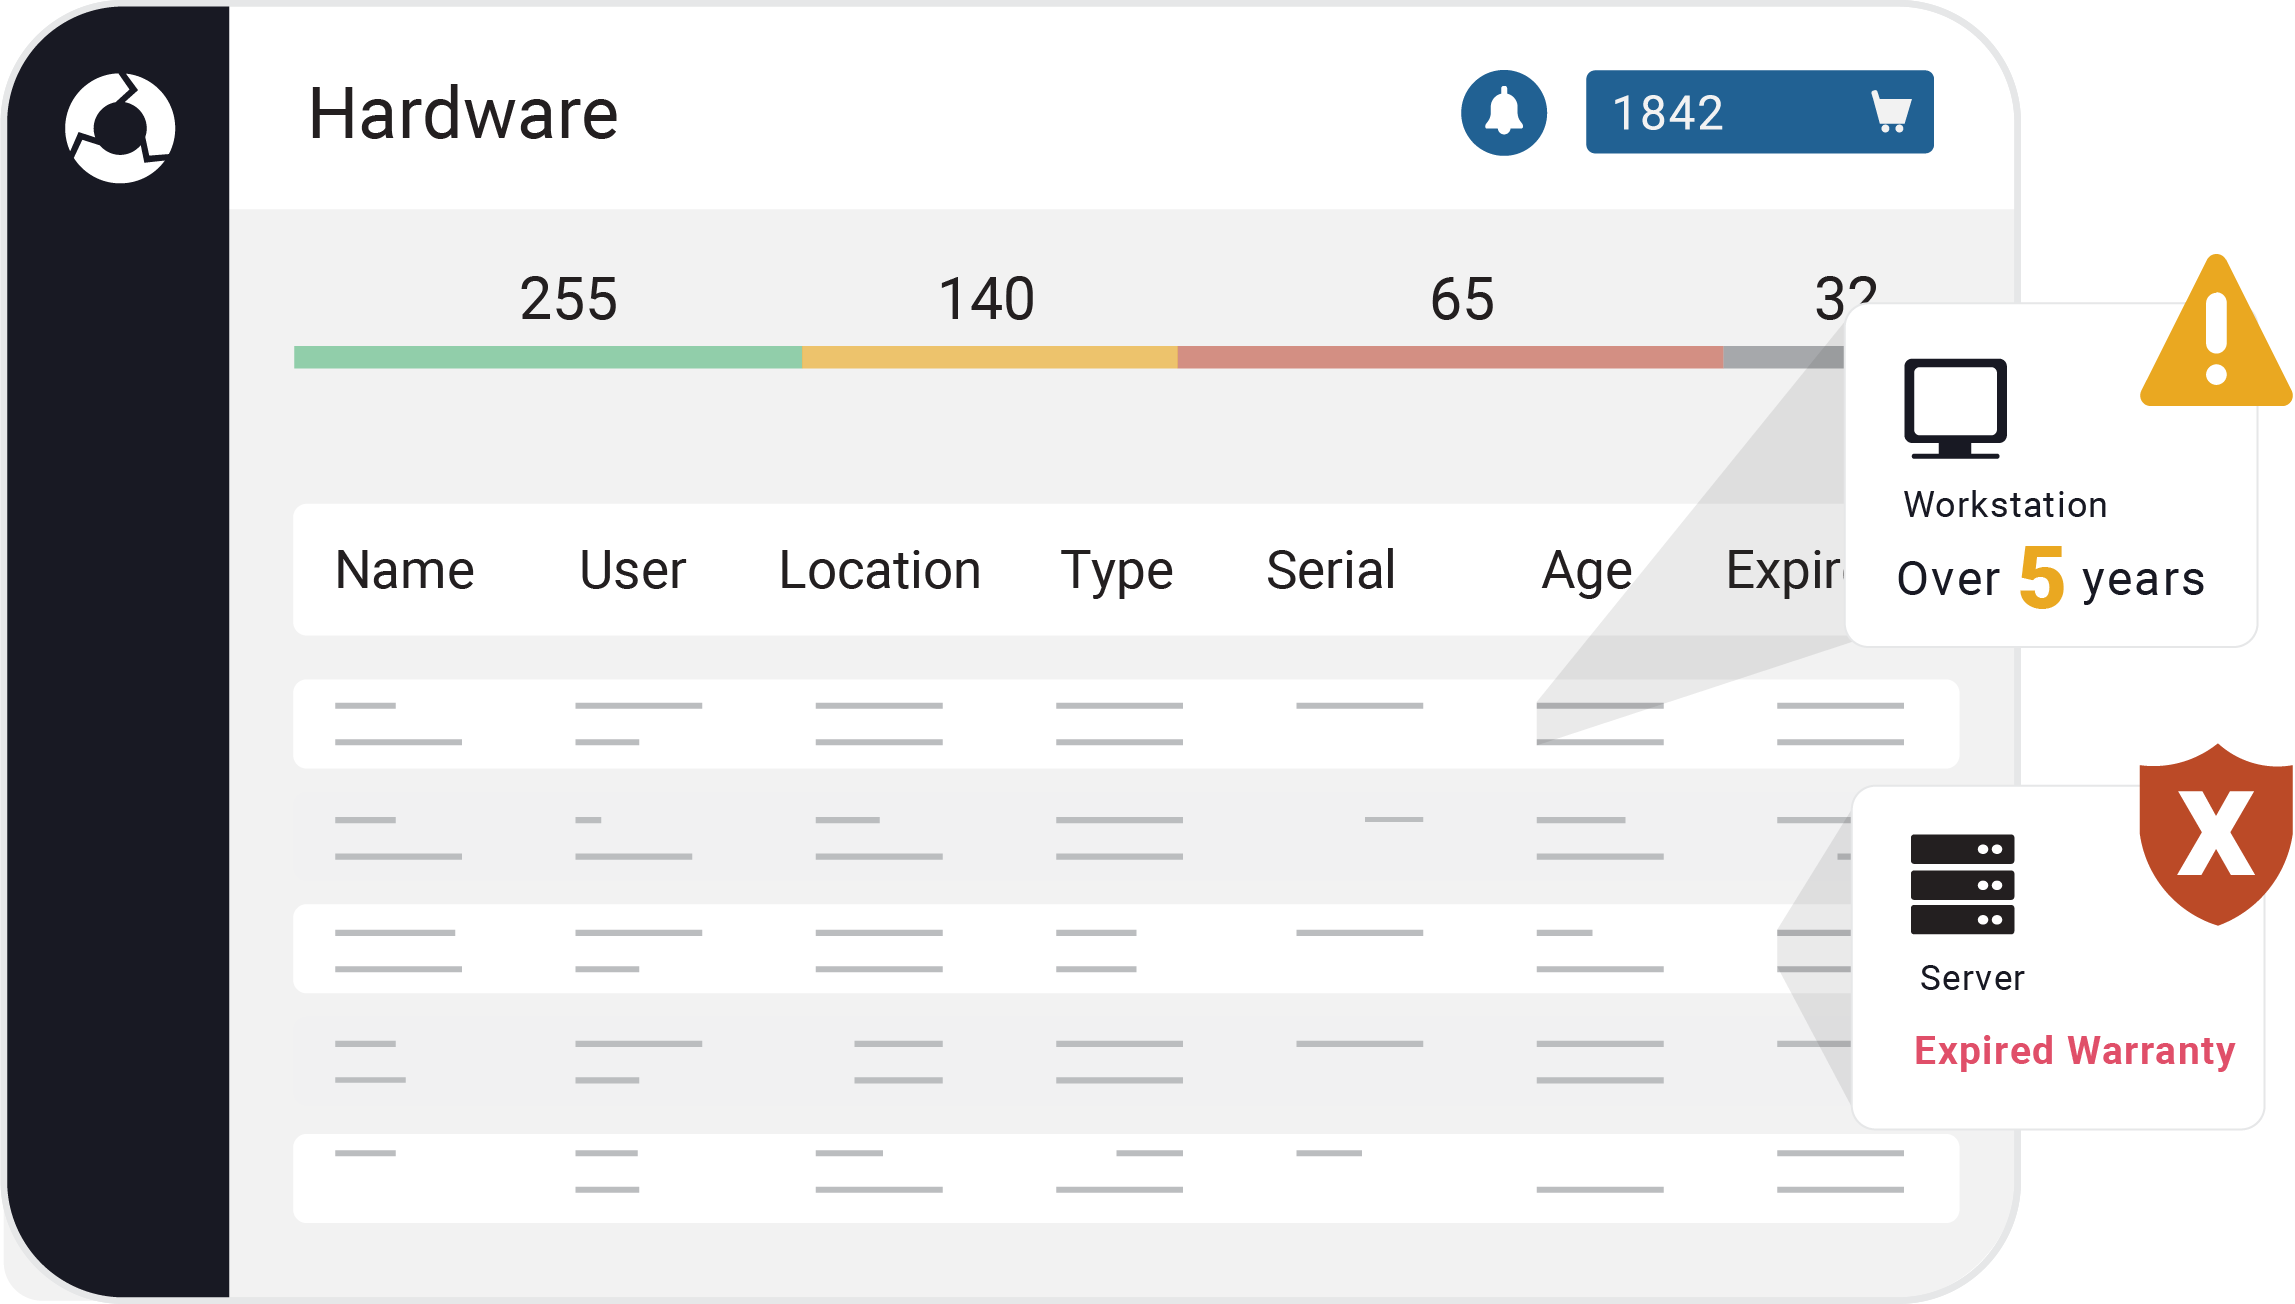Click the 255 count on the progress bar
The width and height of the screenshot is (2295, 1304).
click(568, 297)
